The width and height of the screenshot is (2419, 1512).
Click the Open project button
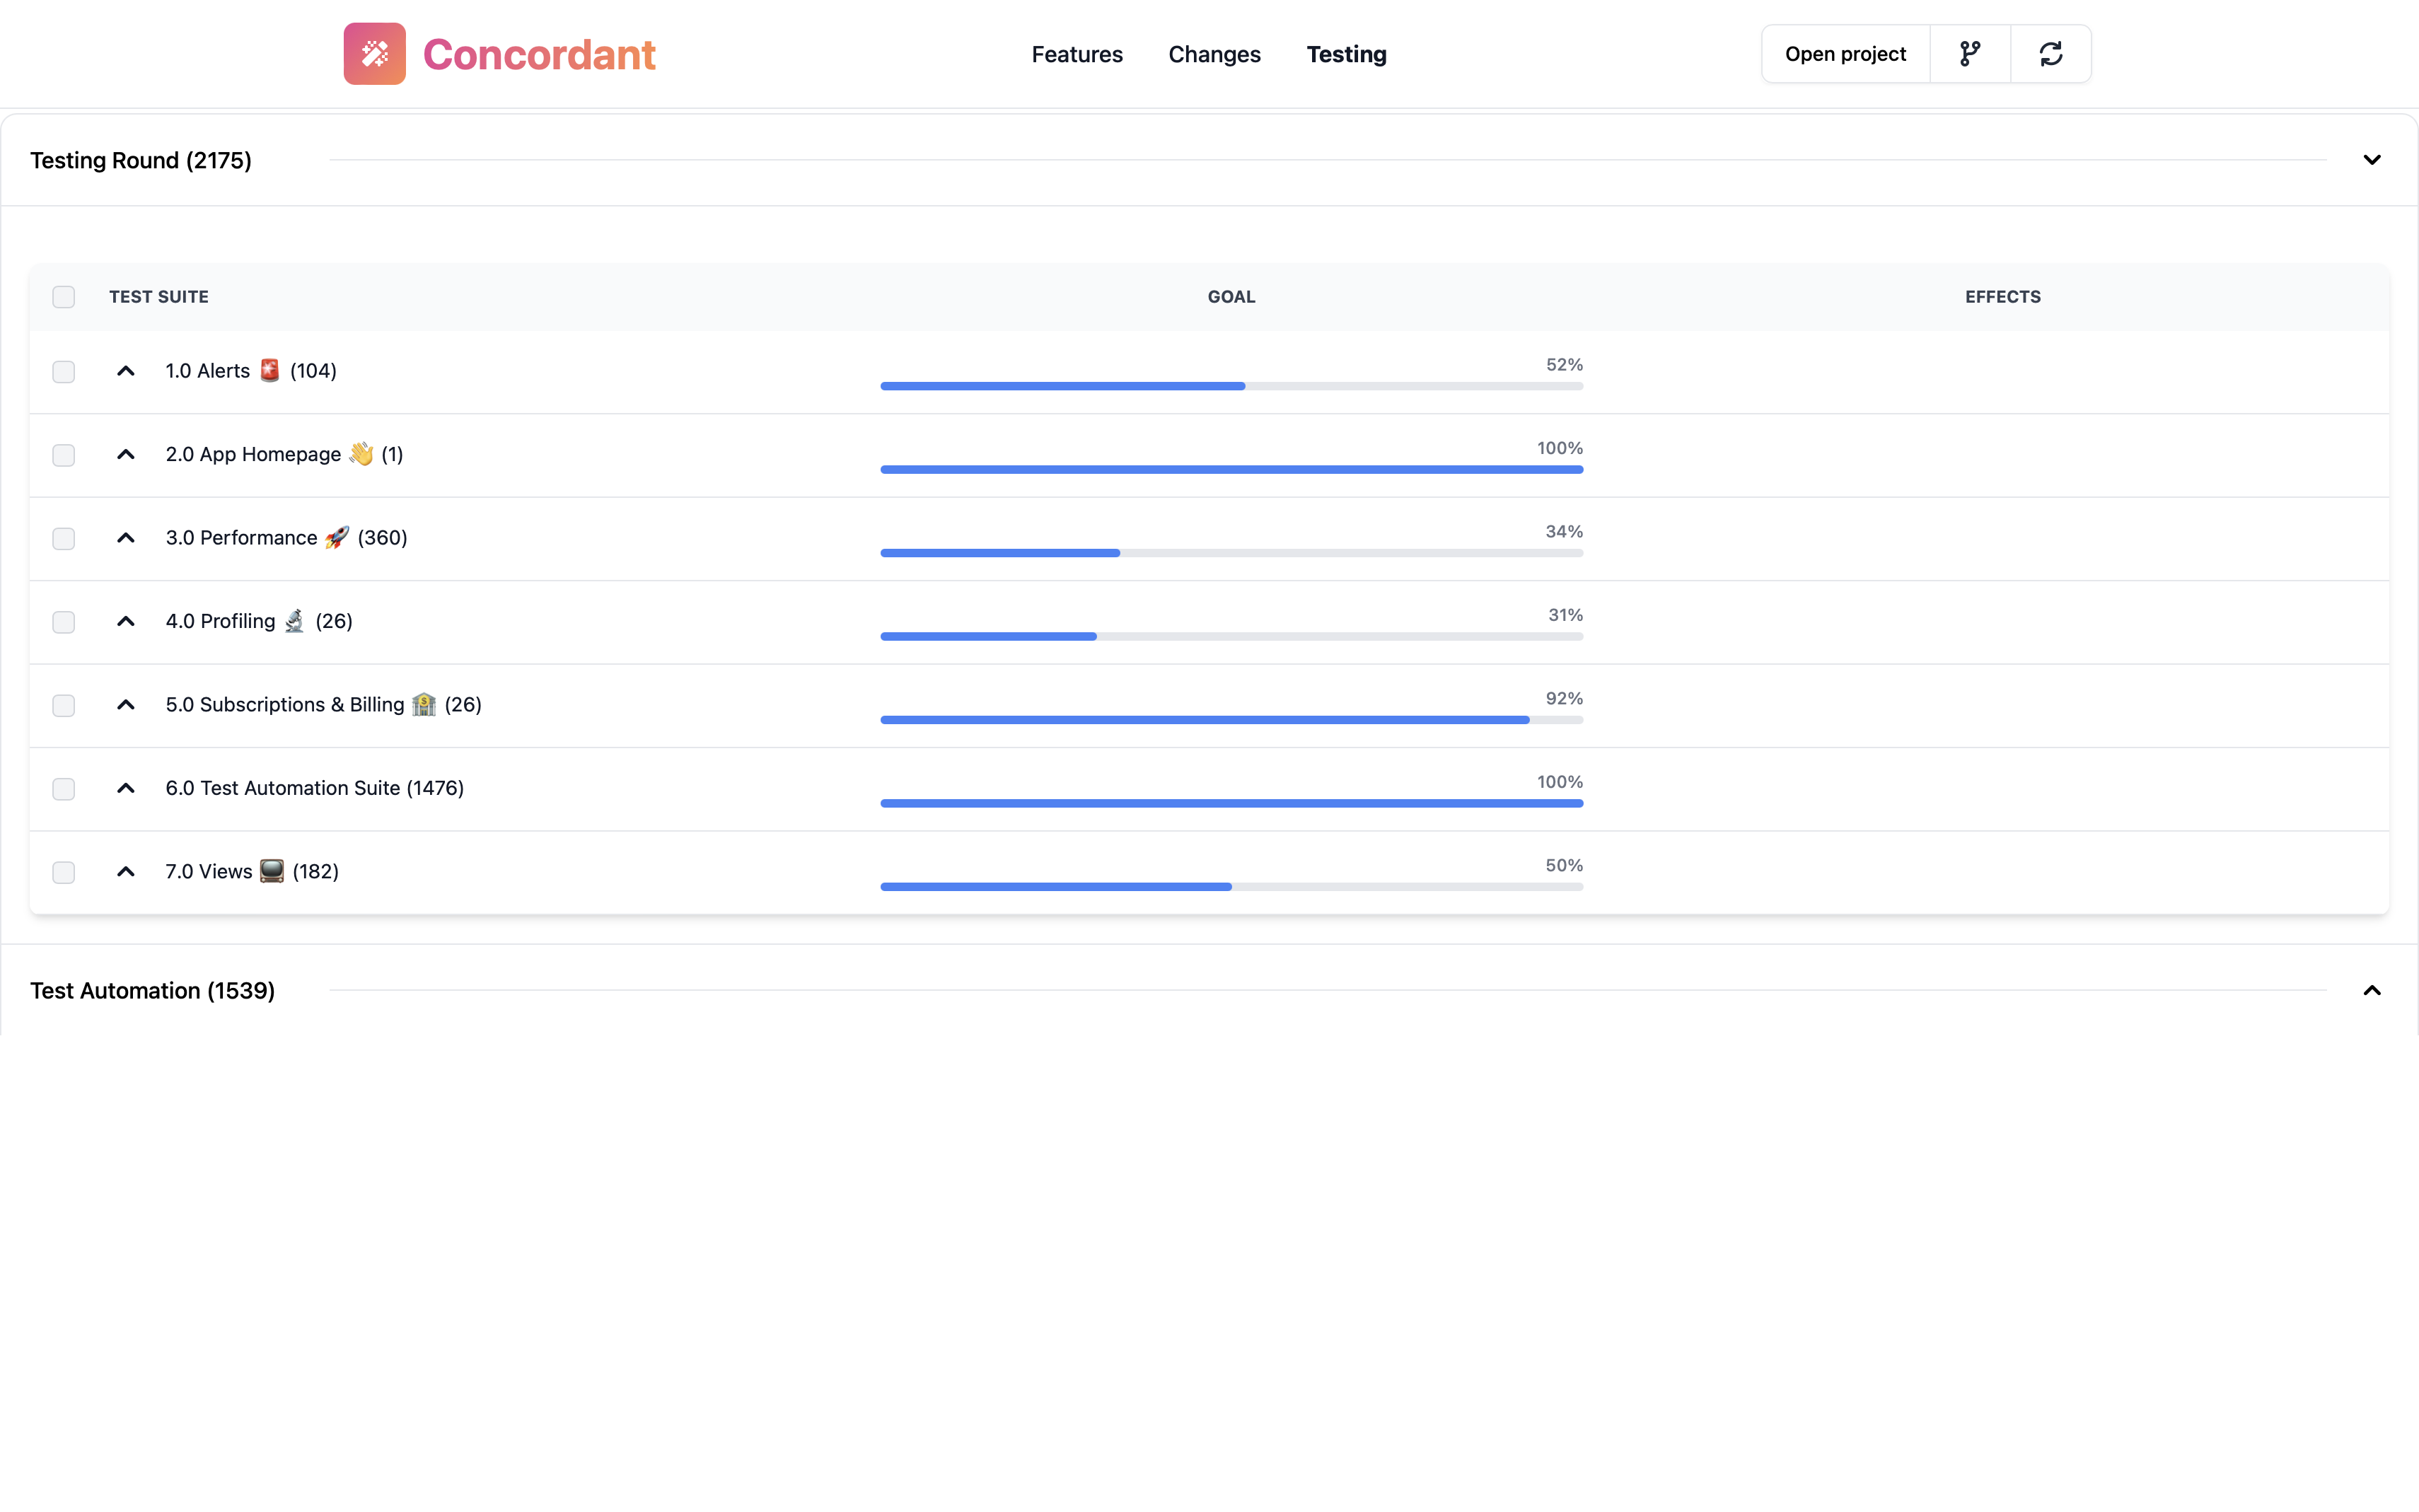1845,53
